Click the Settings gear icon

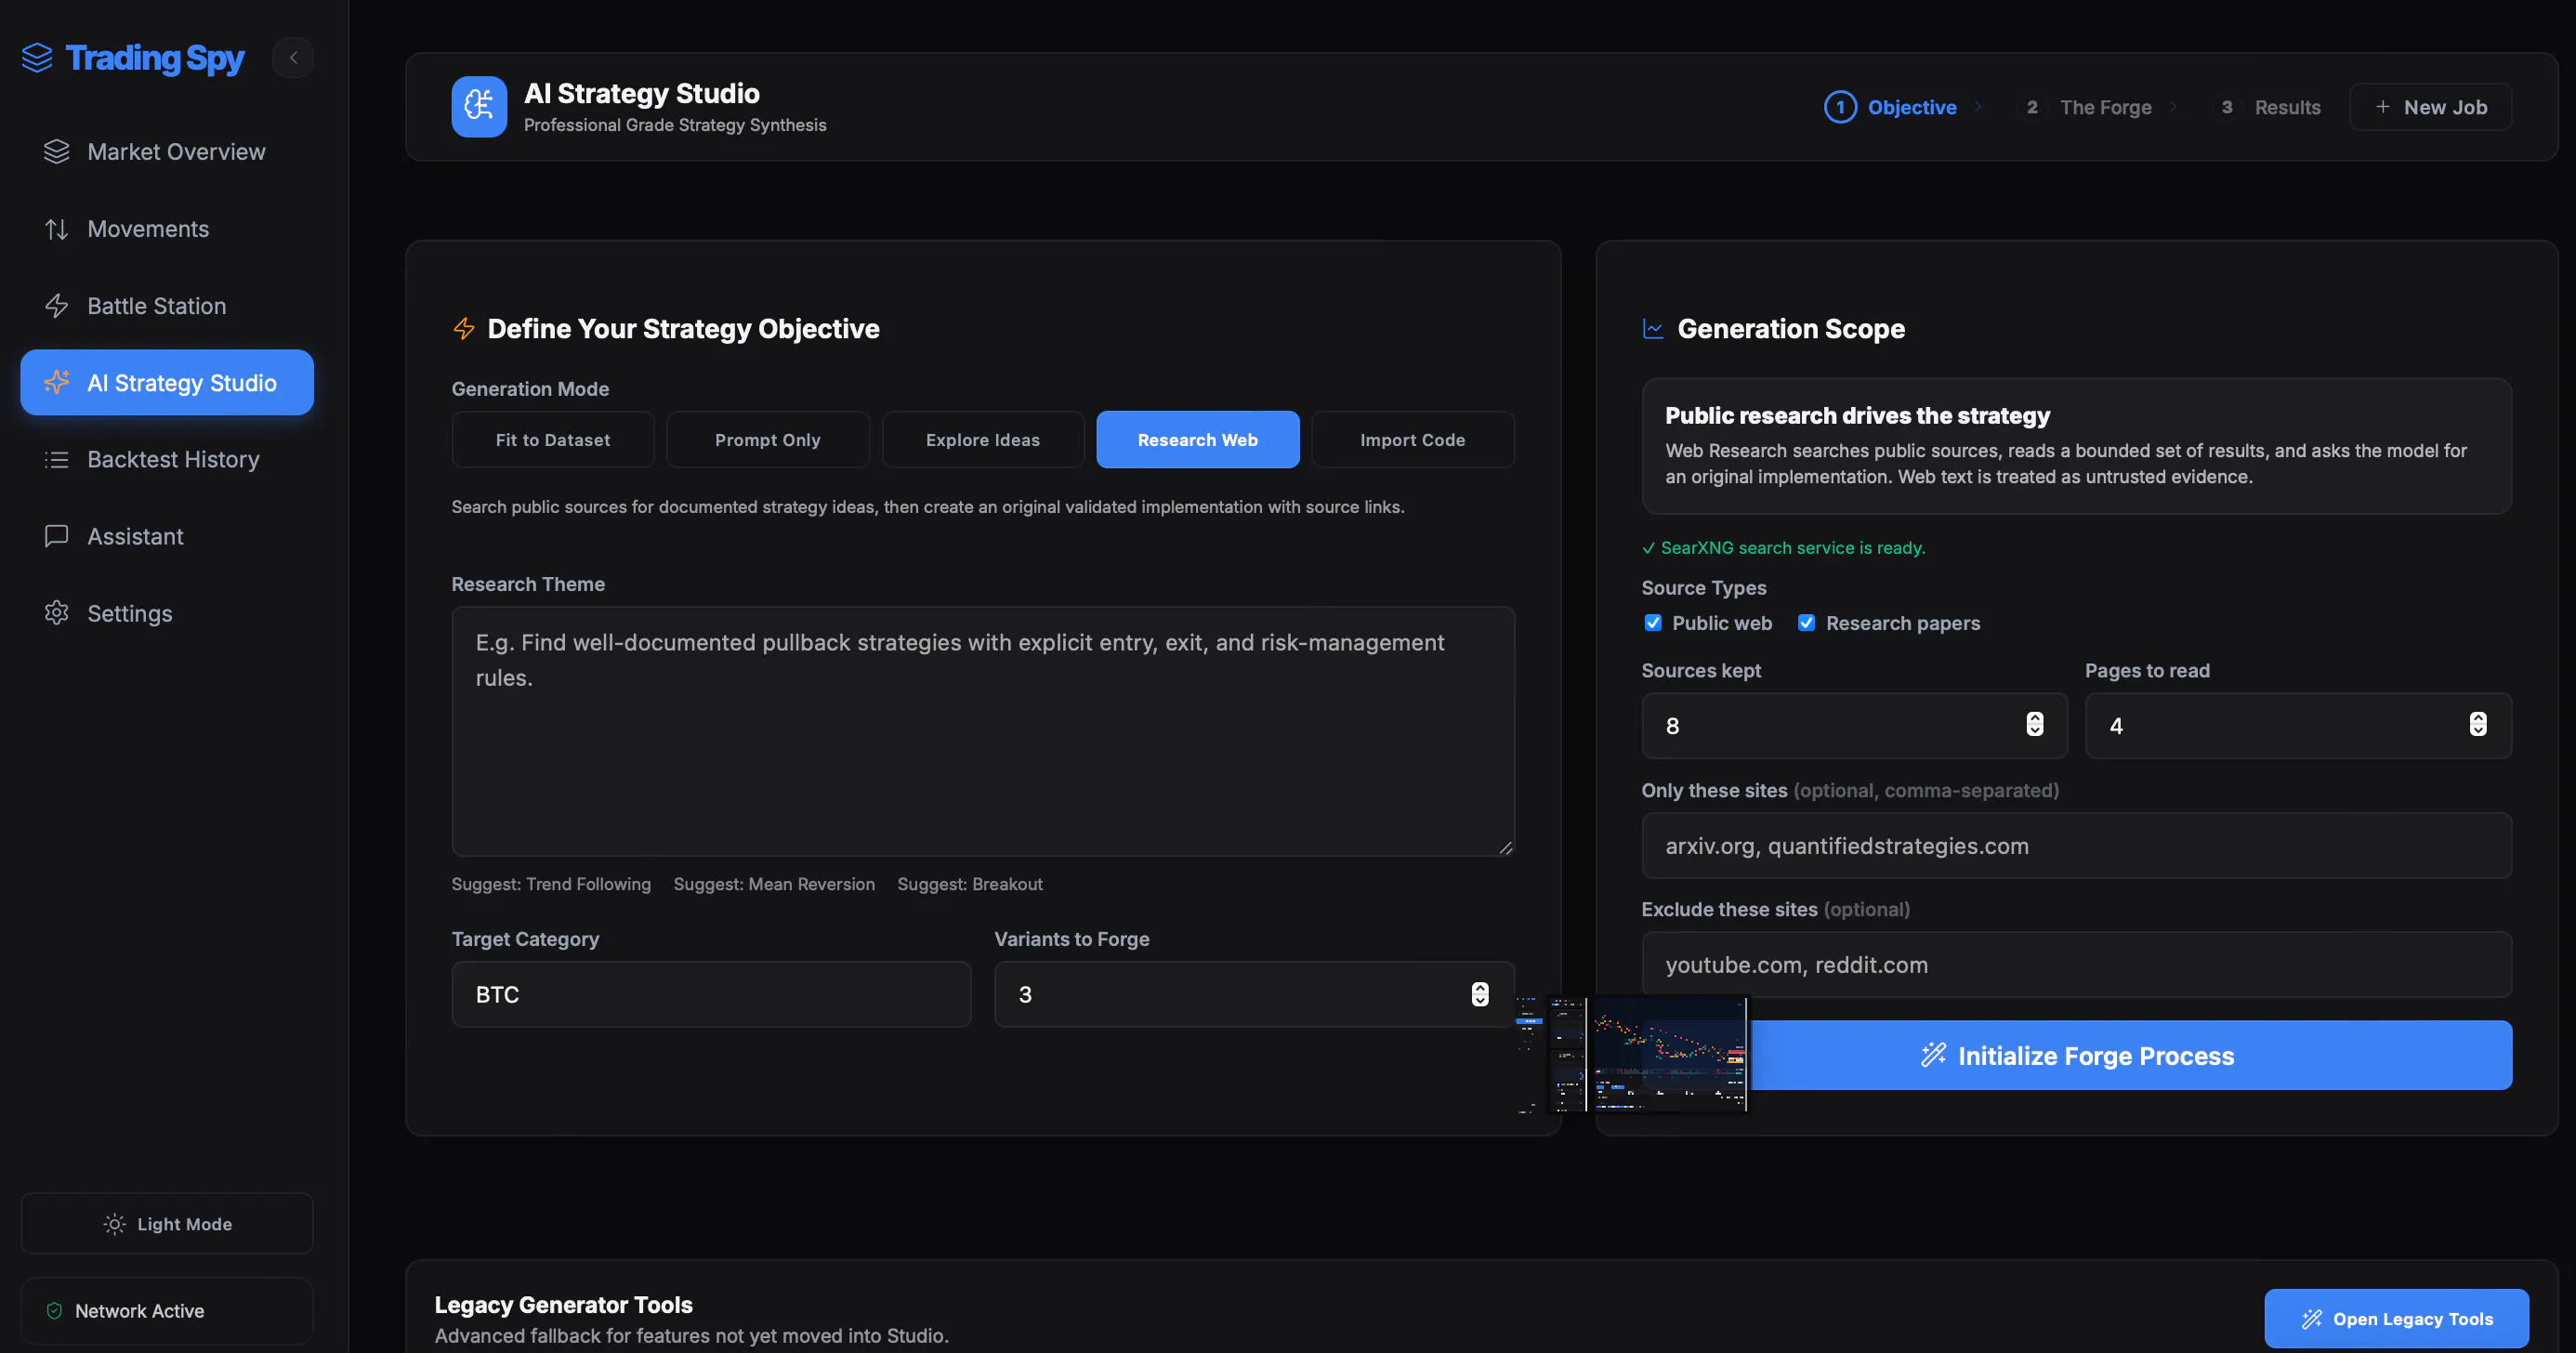57,613
